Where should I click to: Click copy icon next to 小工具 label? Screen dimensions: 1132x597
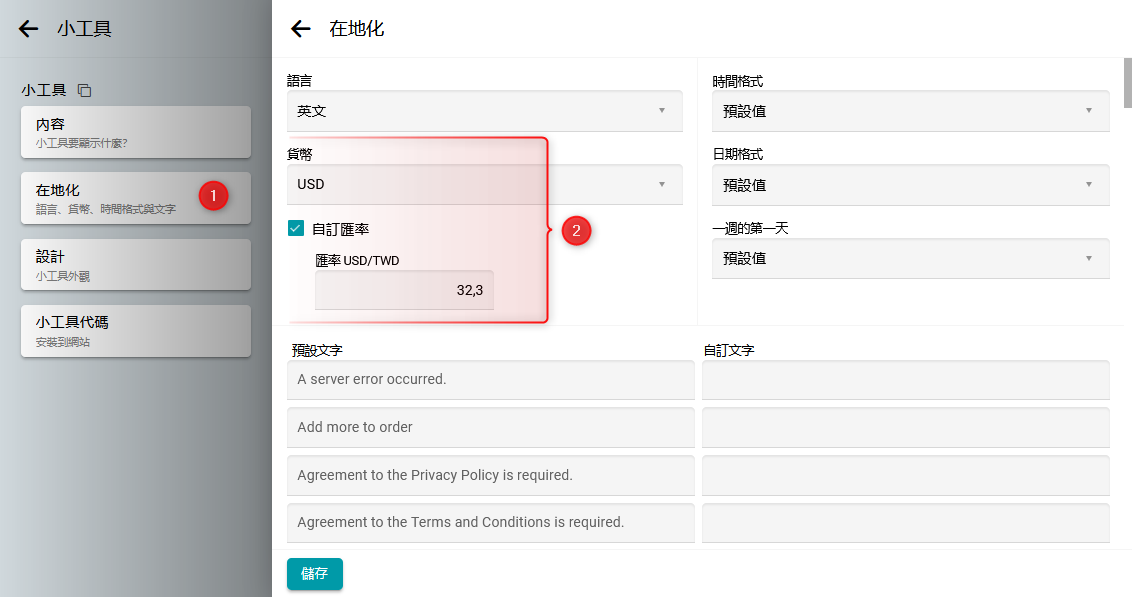(x=85, y=91)
